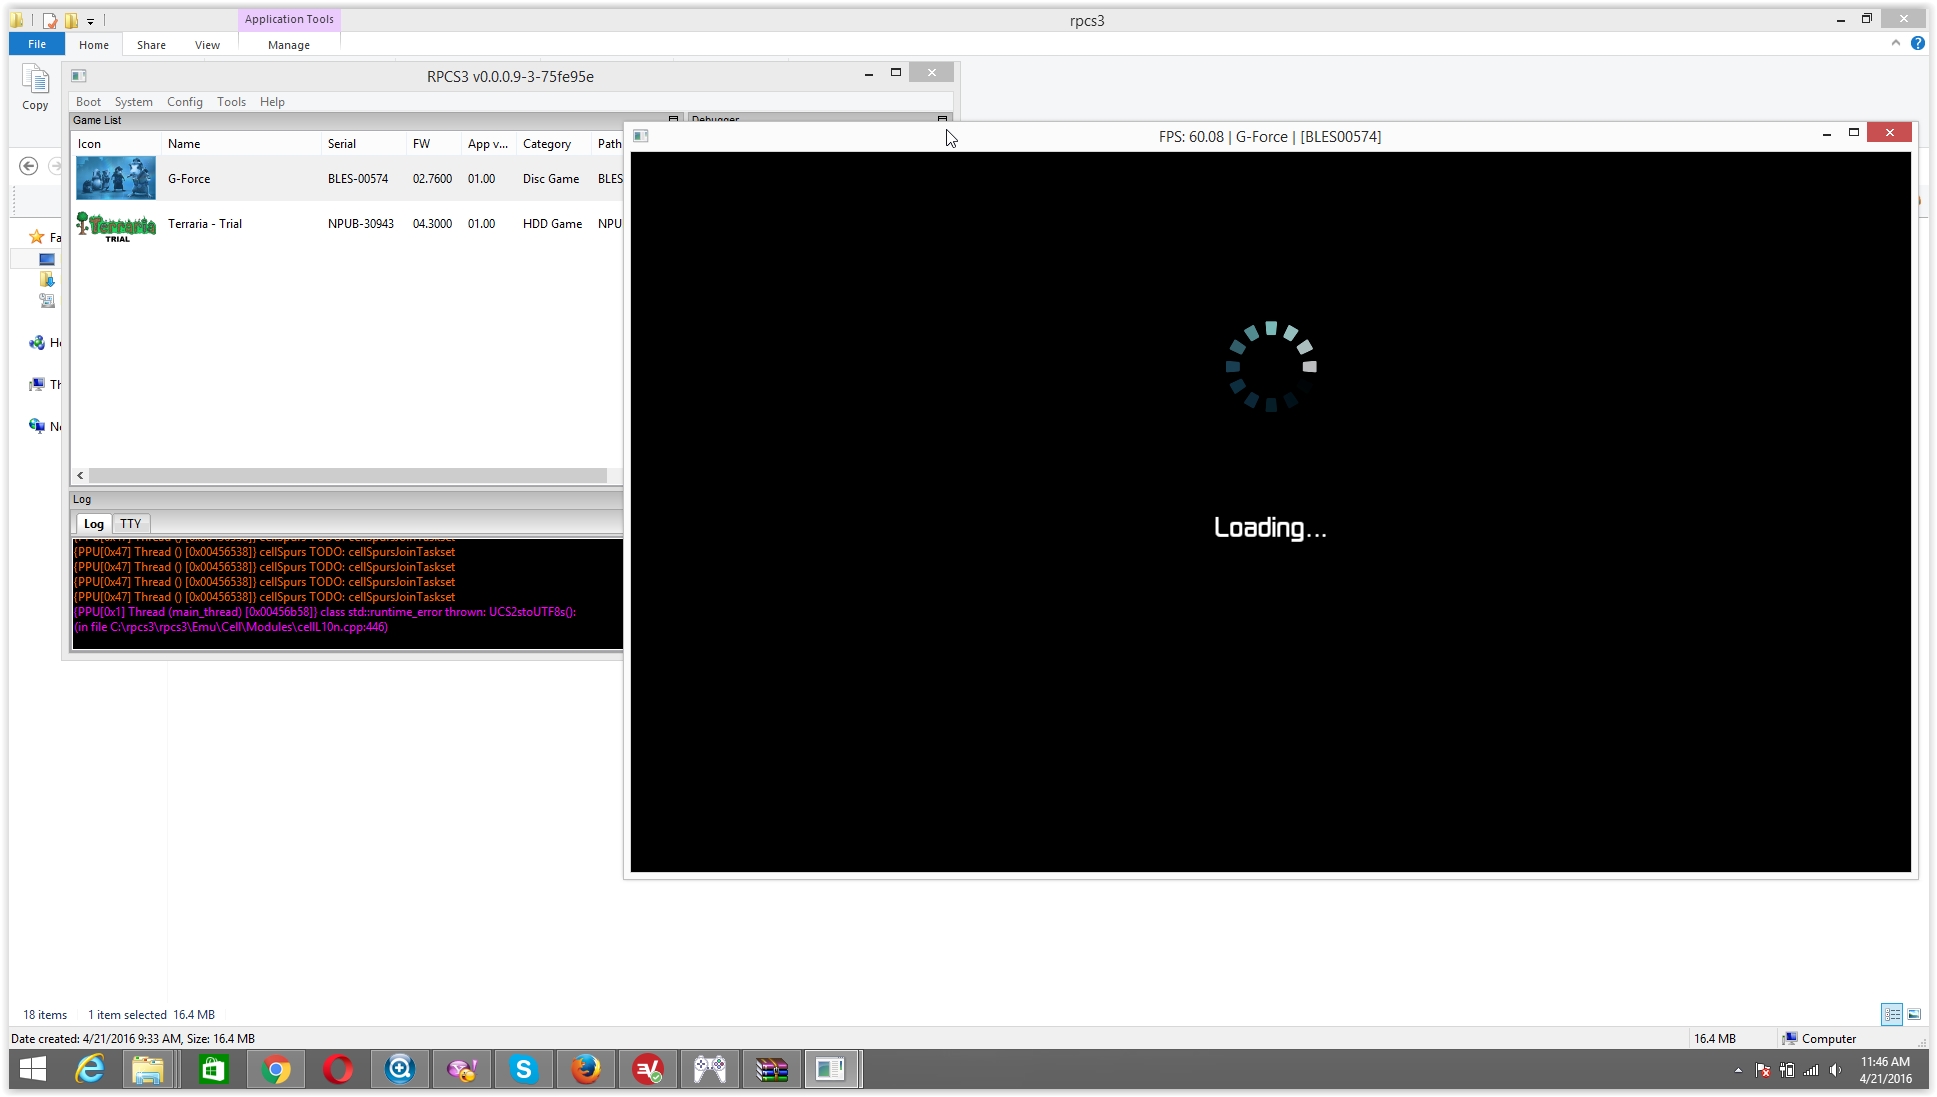Show hidden system tray icons
The width and height of the screenshot is (1937, 1097).
1738,1070
